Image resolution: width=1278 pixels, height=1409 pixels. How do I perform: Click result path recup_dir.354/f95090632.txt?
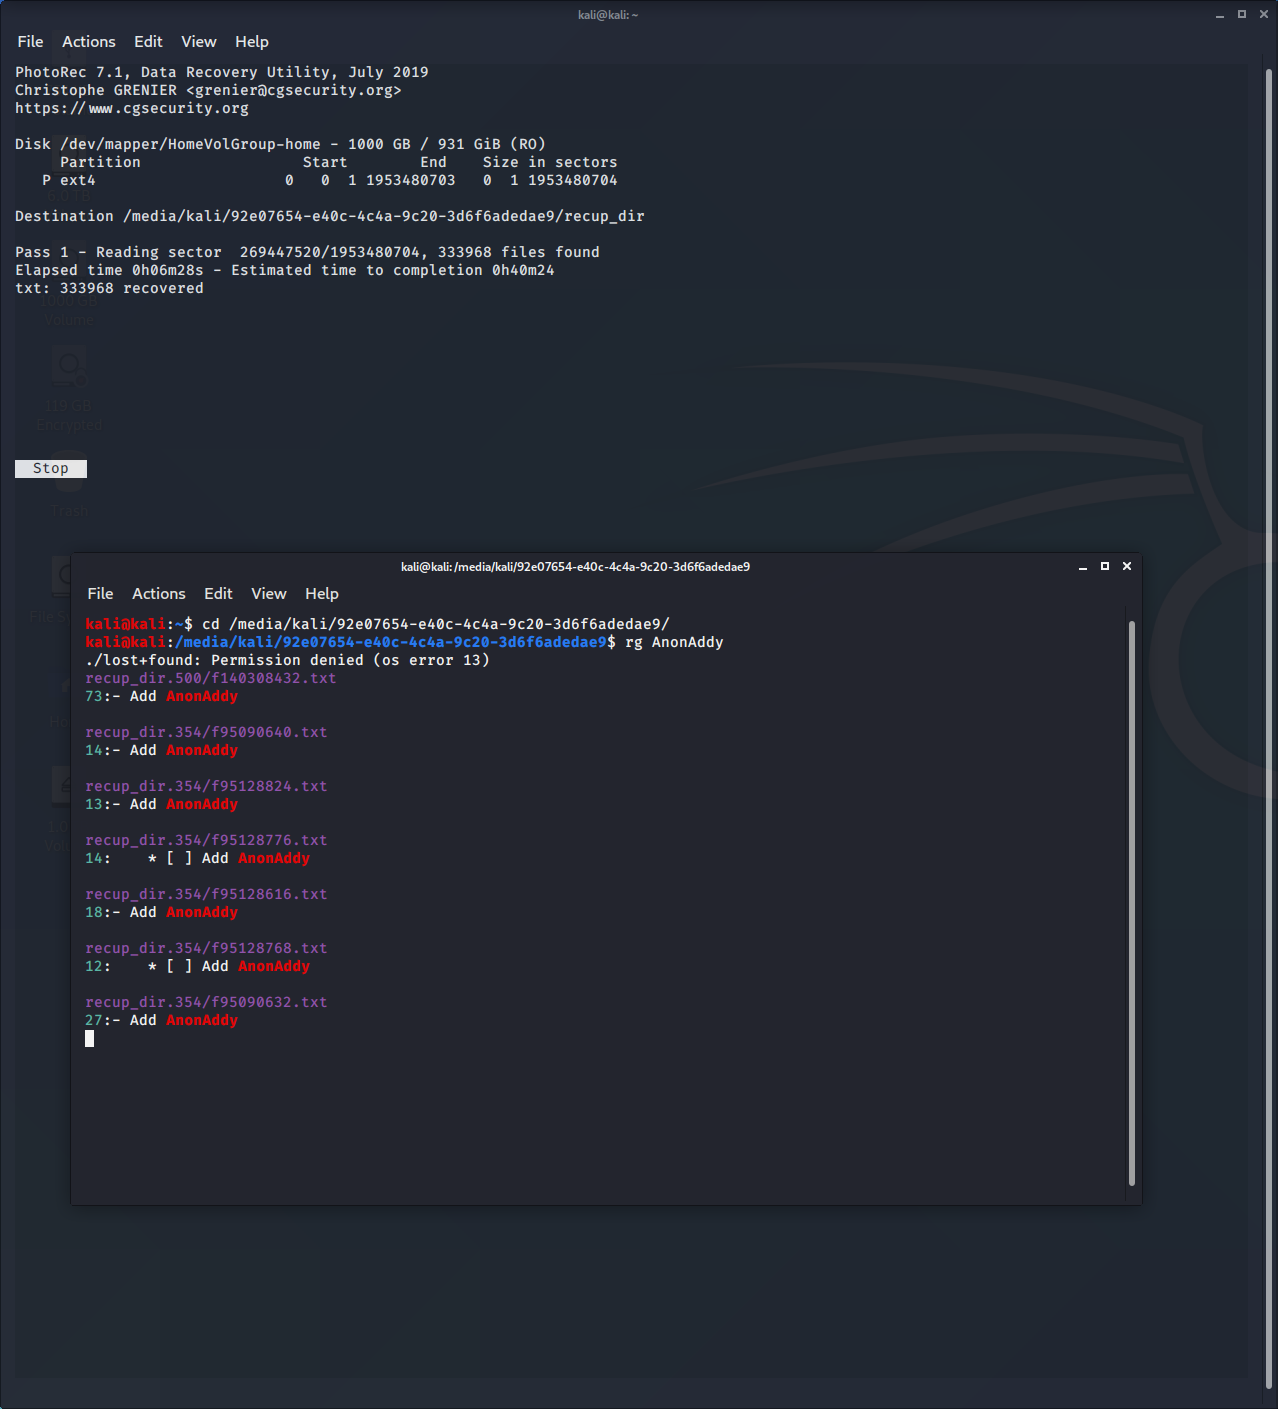click(x=206, y=1002)
